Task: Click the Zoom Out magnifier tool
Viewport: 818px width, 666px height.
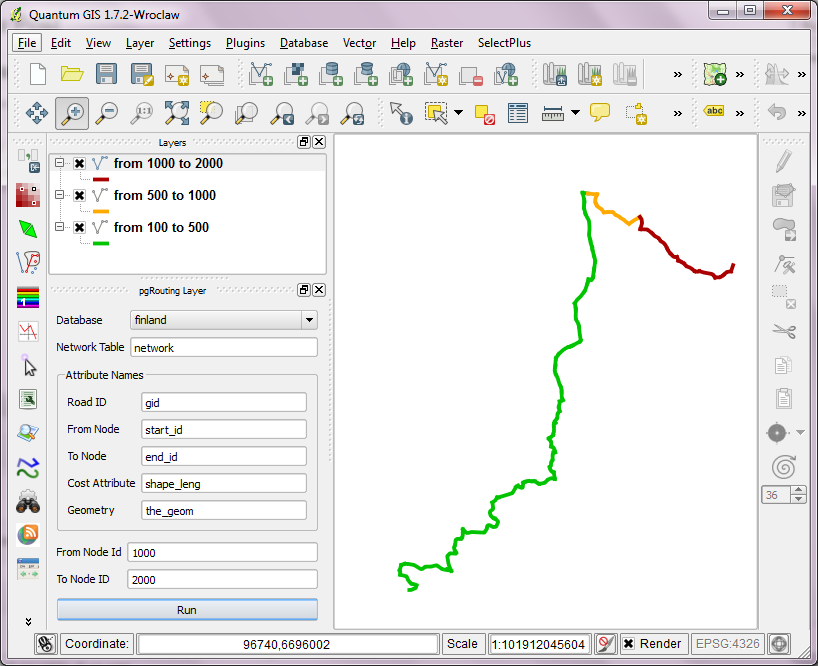Action: point(106,113)
